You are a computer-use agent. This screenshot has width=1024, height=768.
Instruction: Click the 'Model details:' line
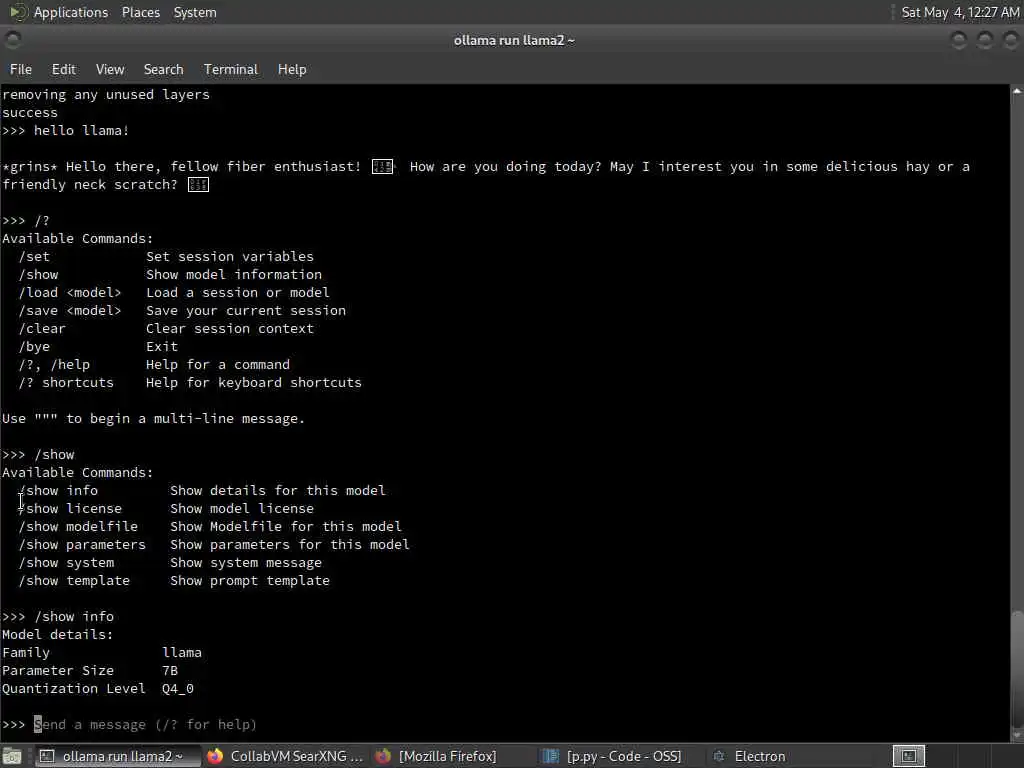click(x=57, y=635)
